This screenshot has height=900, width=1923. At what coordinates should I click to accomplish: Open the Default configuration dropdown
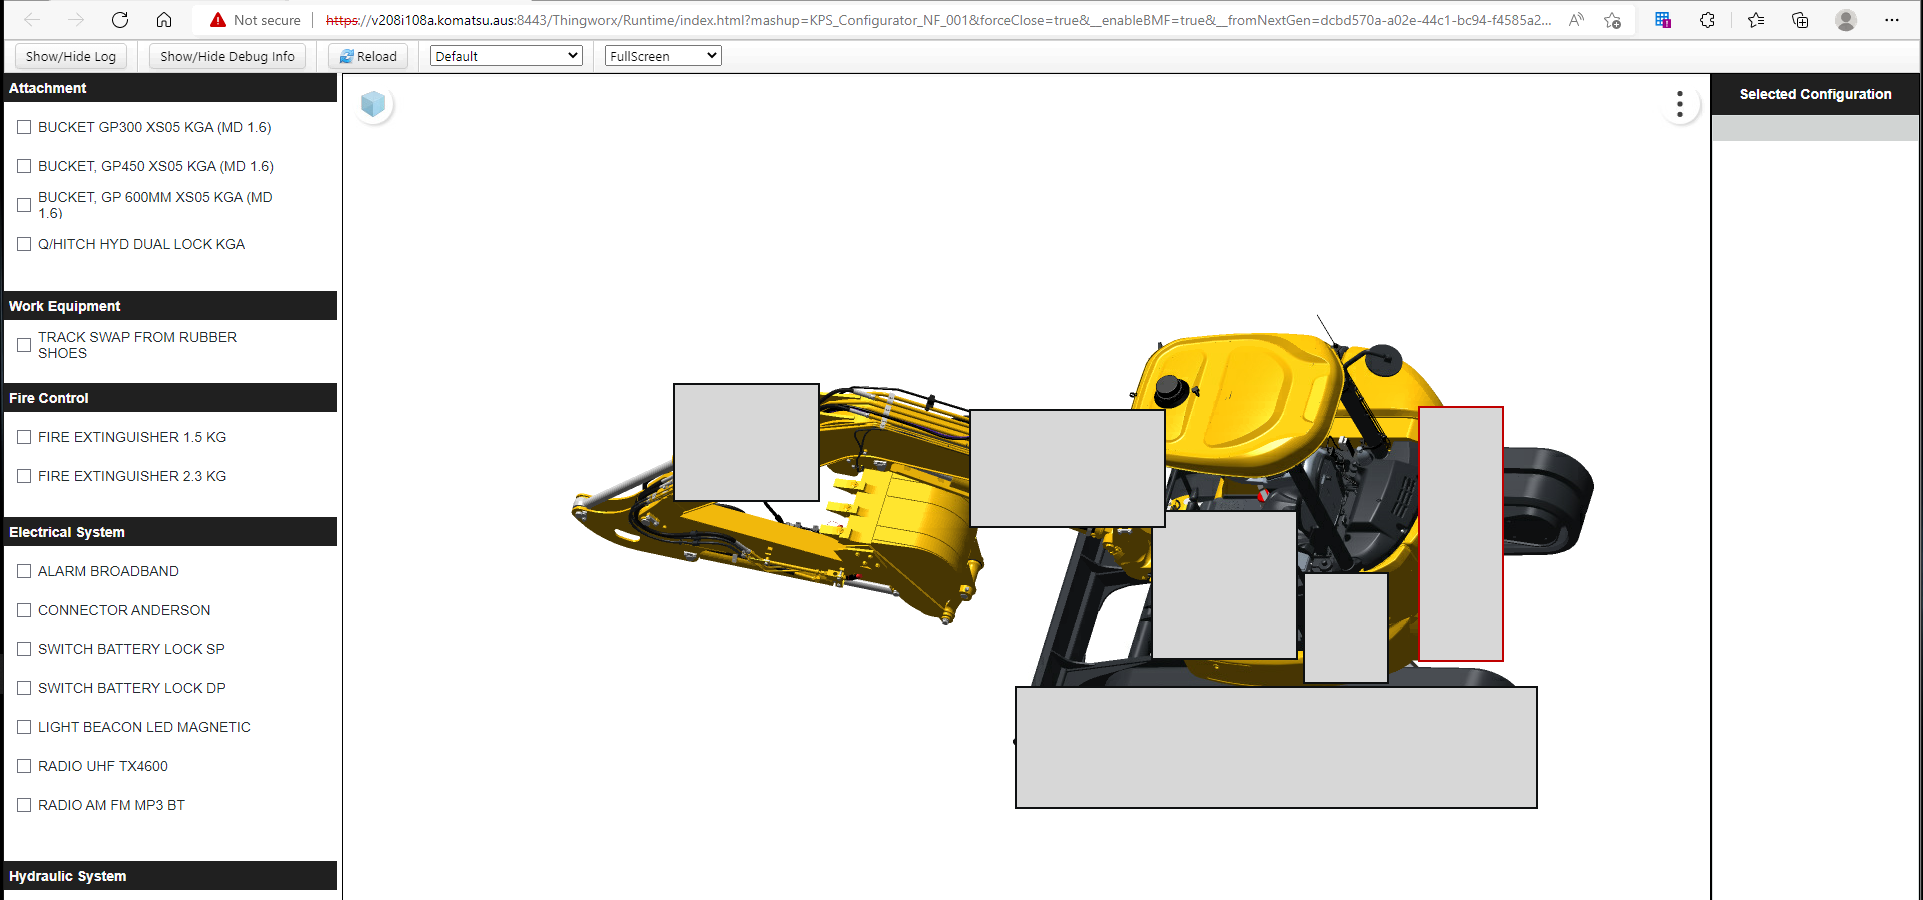tap(505, 55)
